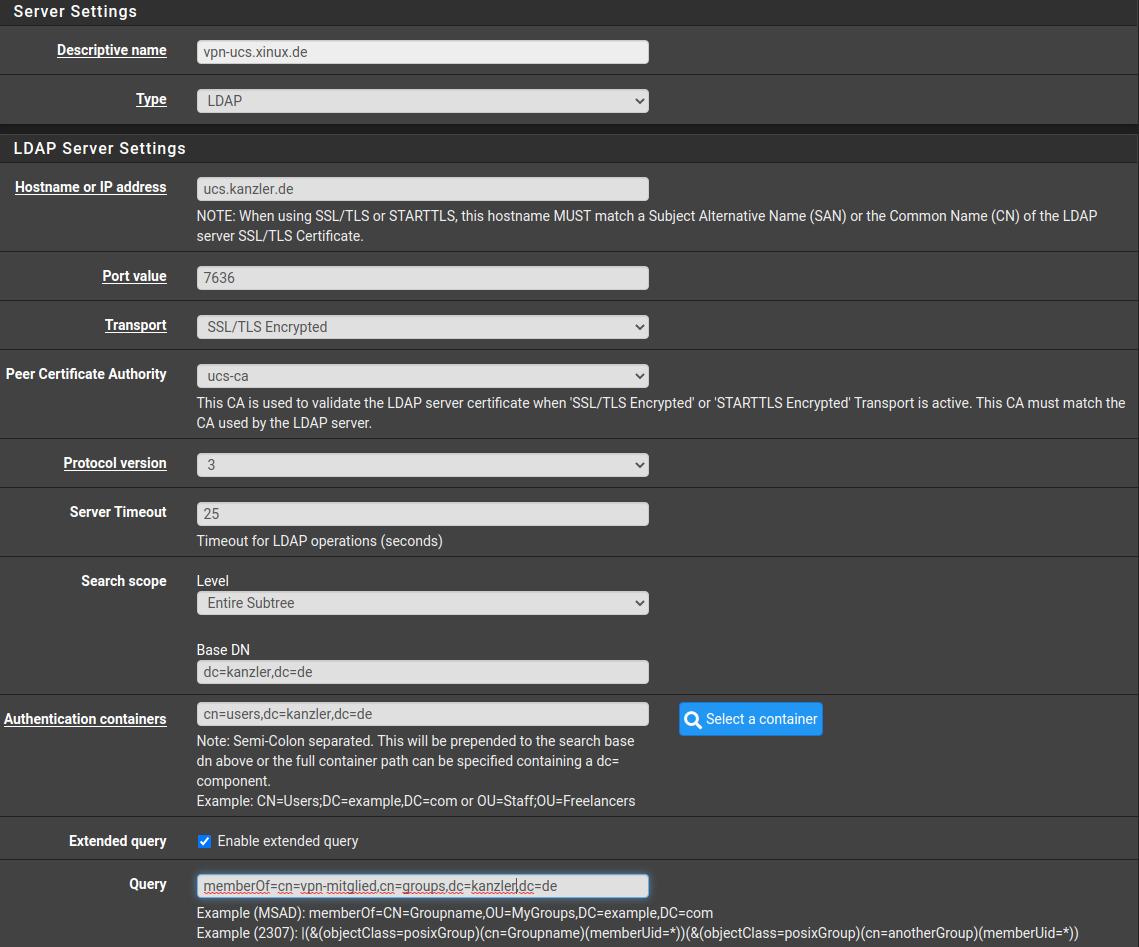Click the Descriptive name label link
The image size is (1139, 947).
point(111,50)
